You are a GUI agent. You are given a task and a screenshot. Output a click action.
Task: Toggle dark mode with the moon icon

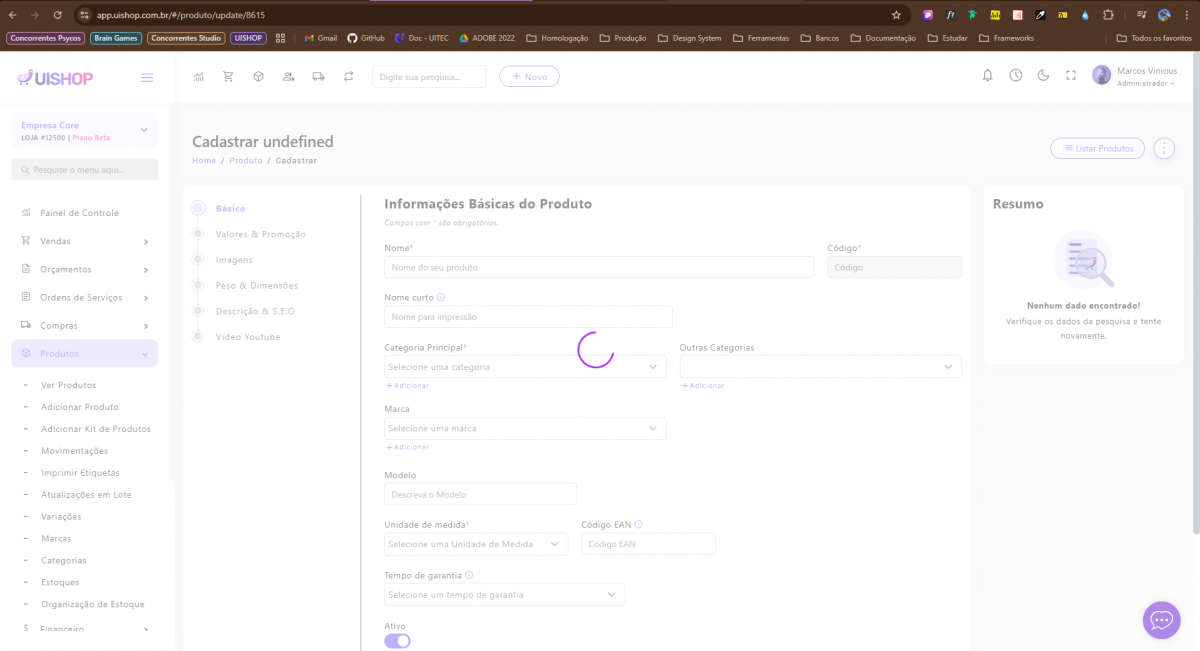tap(1043, 75)
